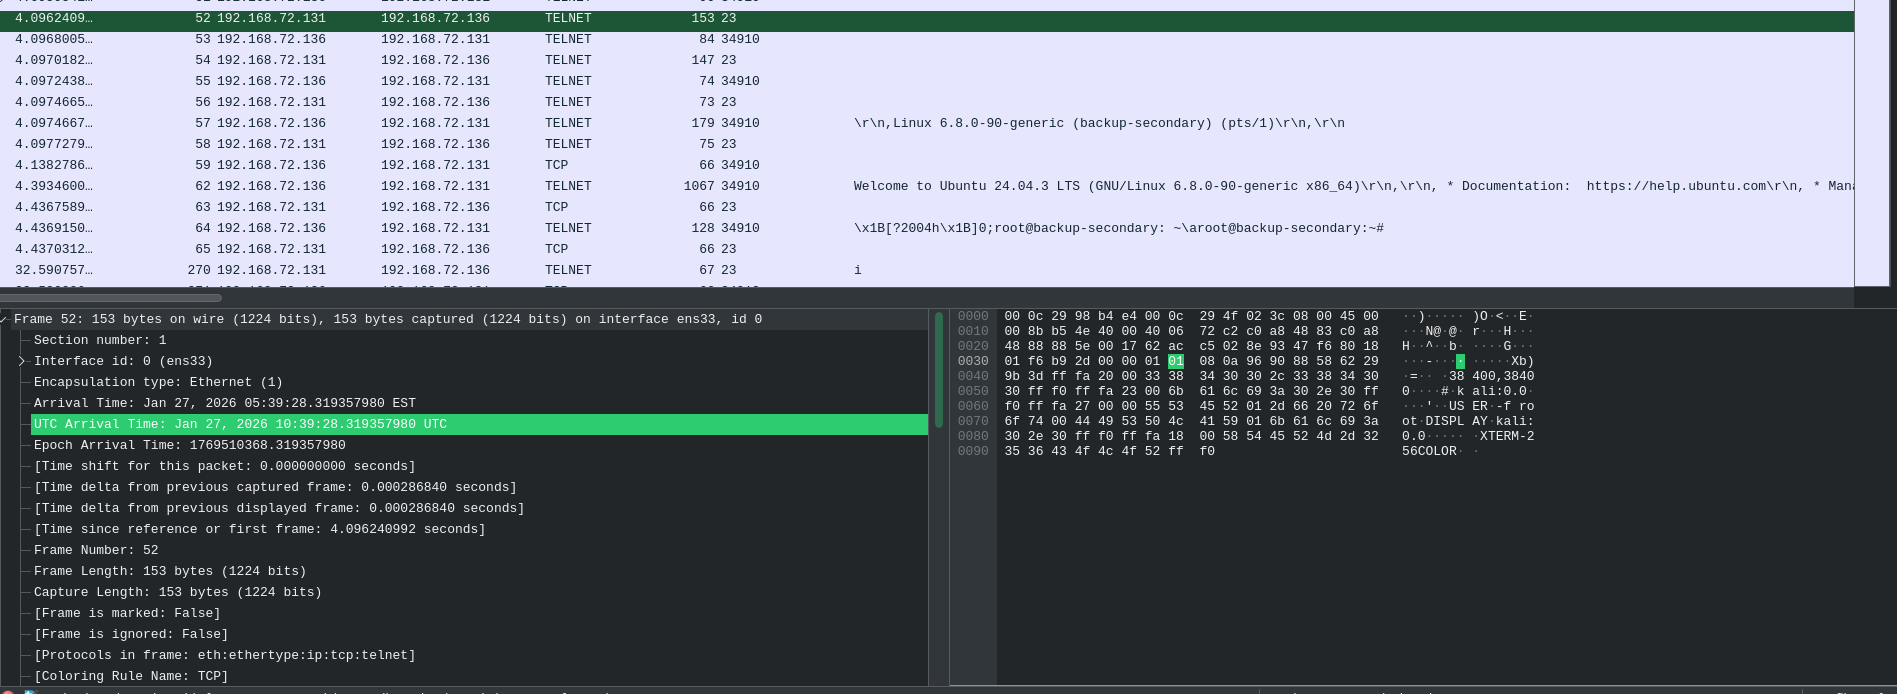Select the UTC Arrival Time field
The image size is (1897, 694).
coord(479,424)
